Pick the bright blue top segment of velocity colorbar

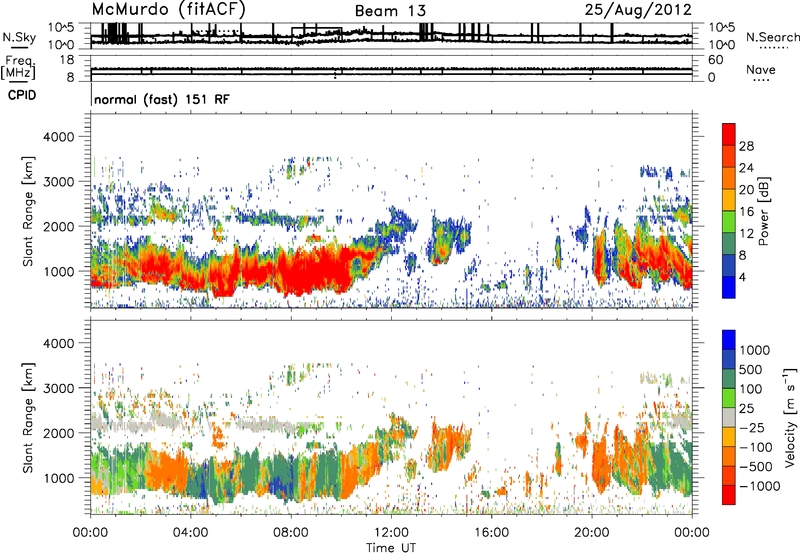point(729,340)
